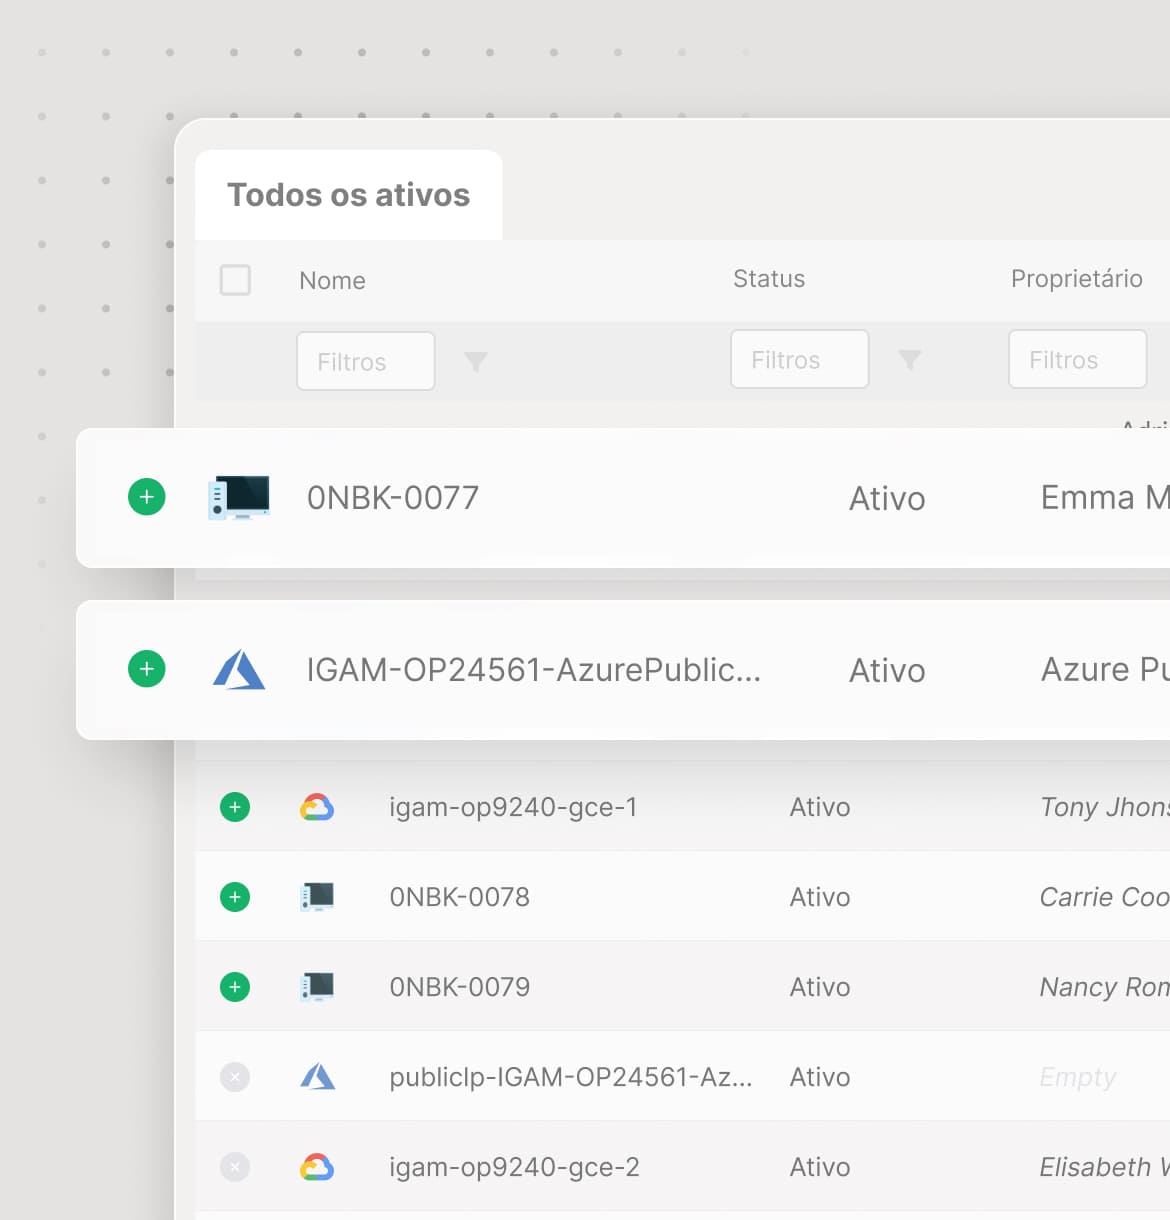
Task: Click owner Tony Jhons
Action: 1104,807
